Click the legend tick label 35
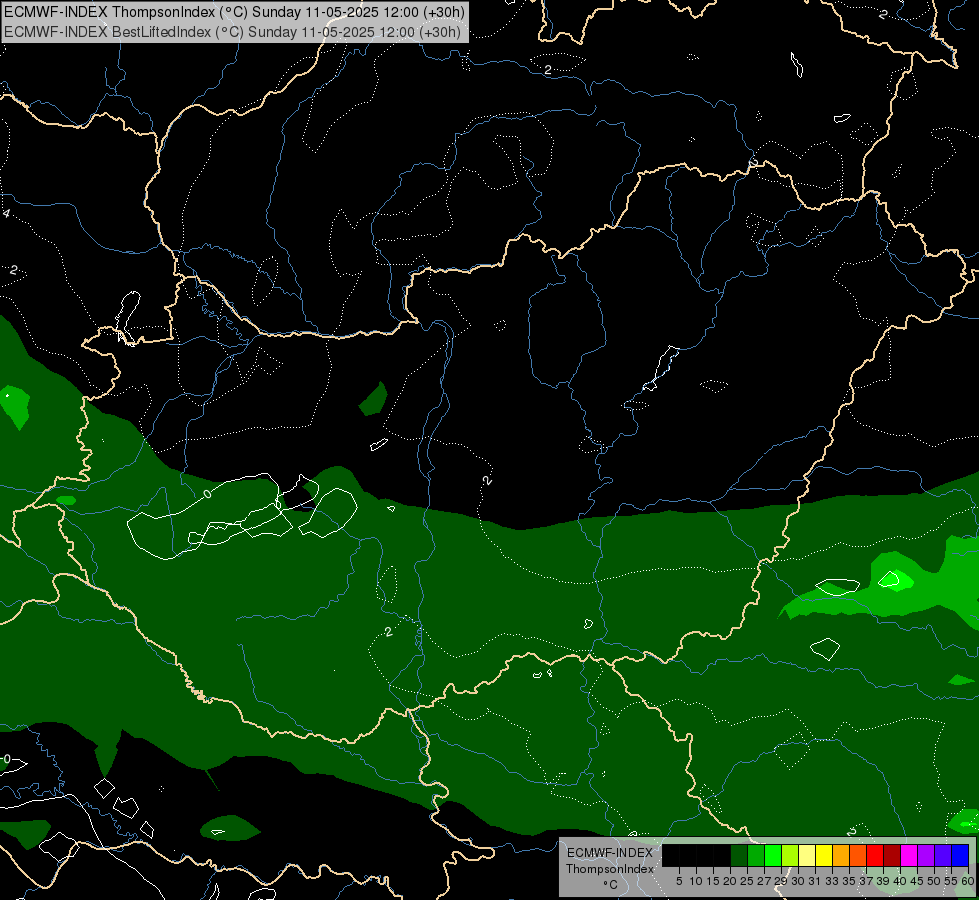The height and width of the screenshot is (900, 979). point(849,881)
